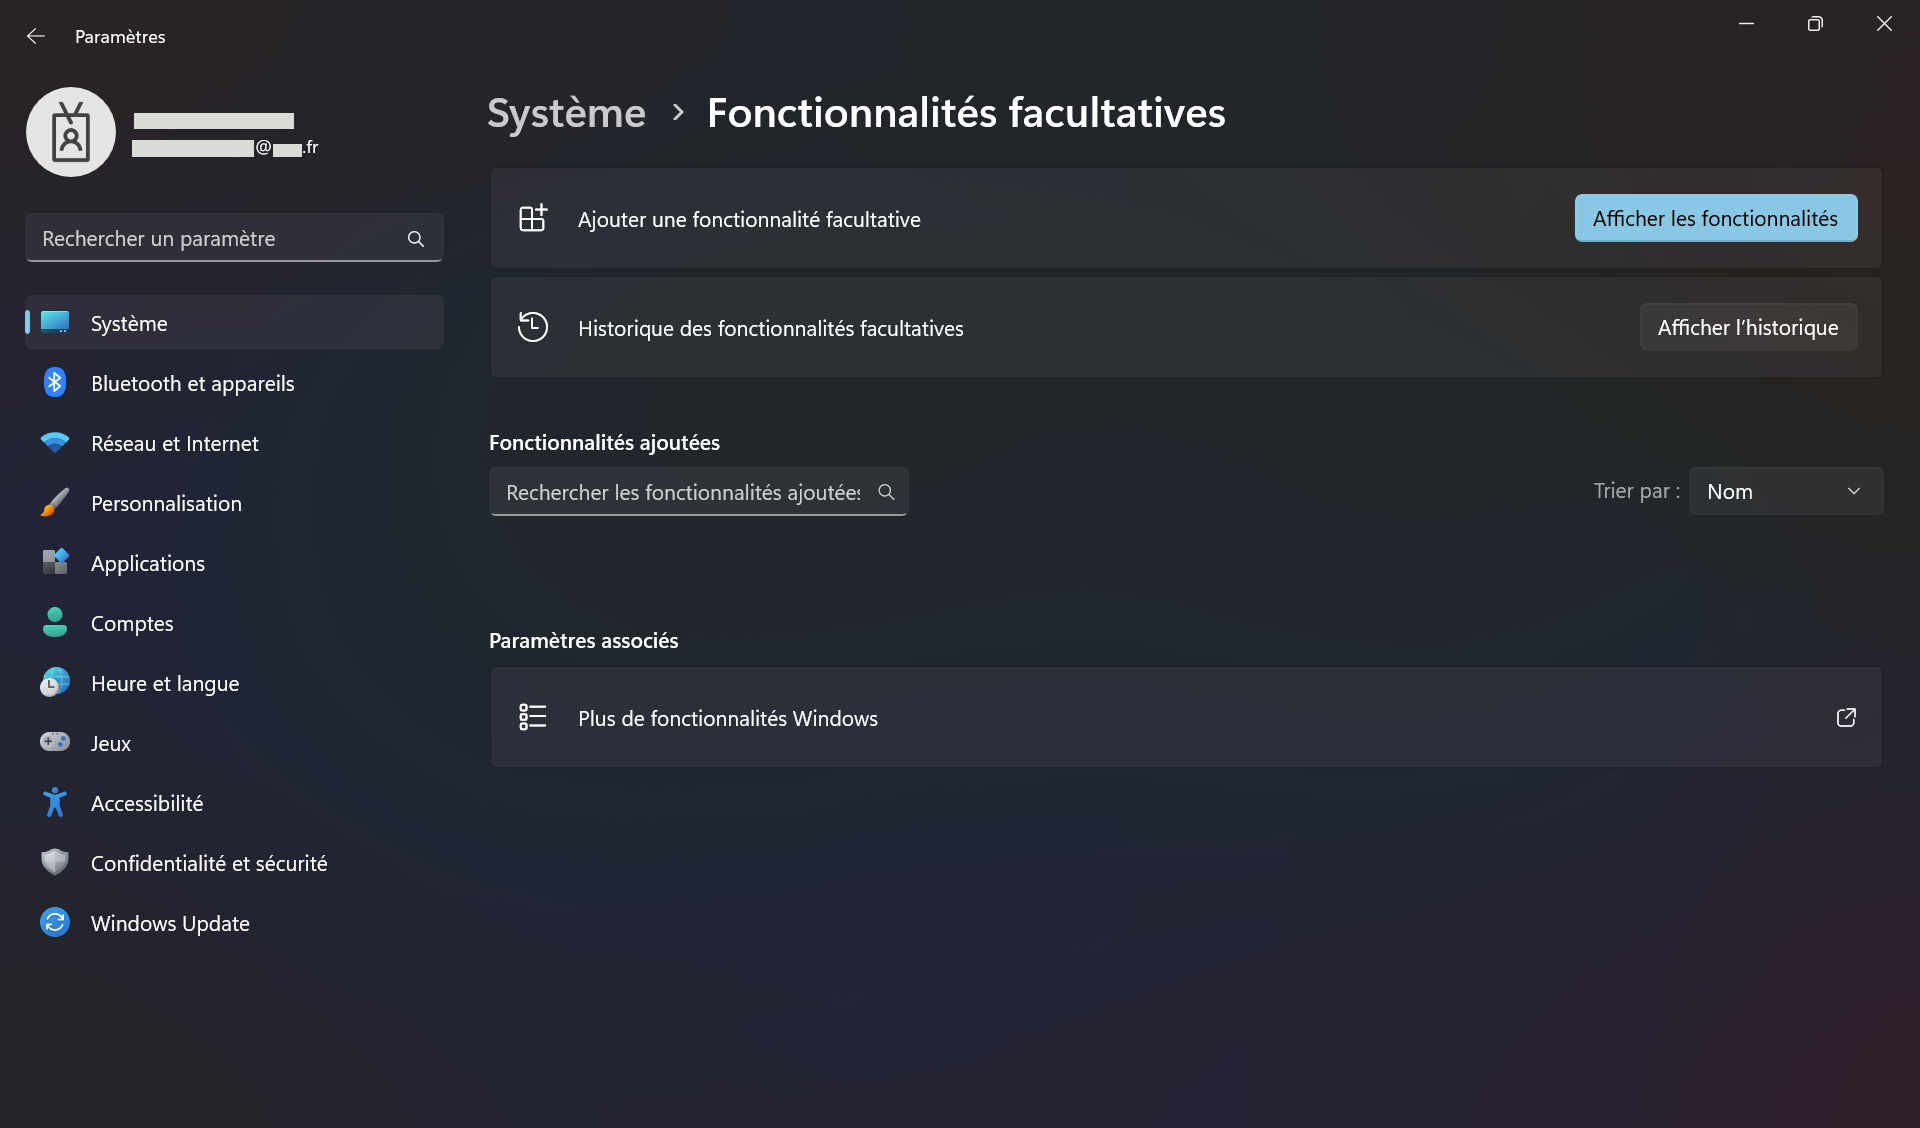Screen dimensions: 1920x1128
Task: Click Système breadcrumb link in header
Action: coord(566,113)
